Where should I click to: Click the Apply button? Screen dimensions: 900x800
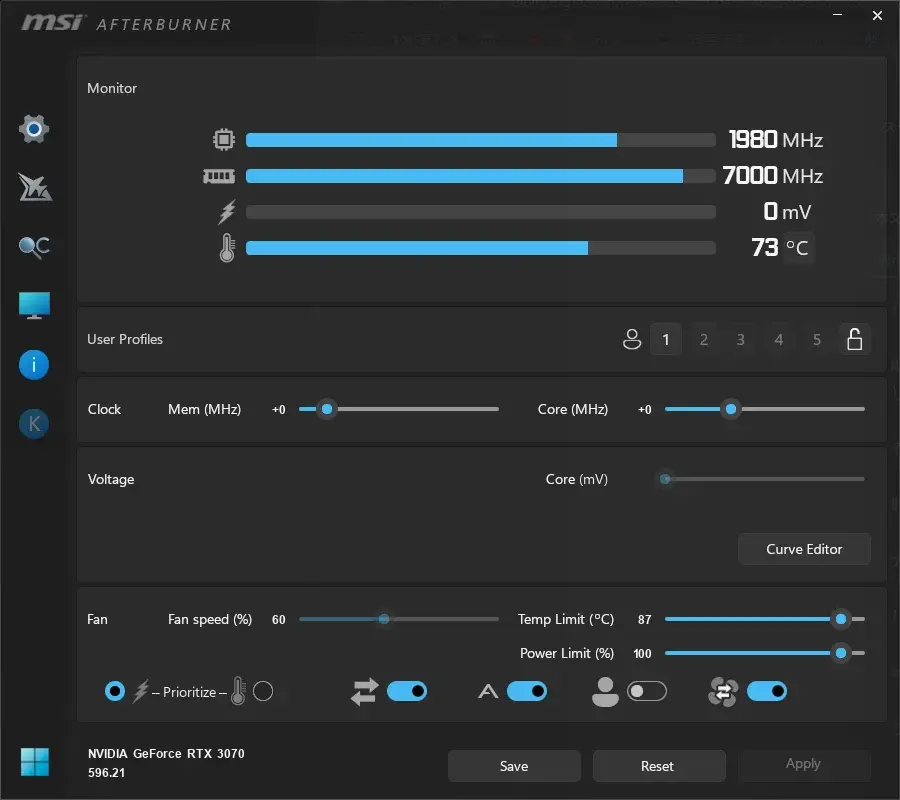coord(804,764)
